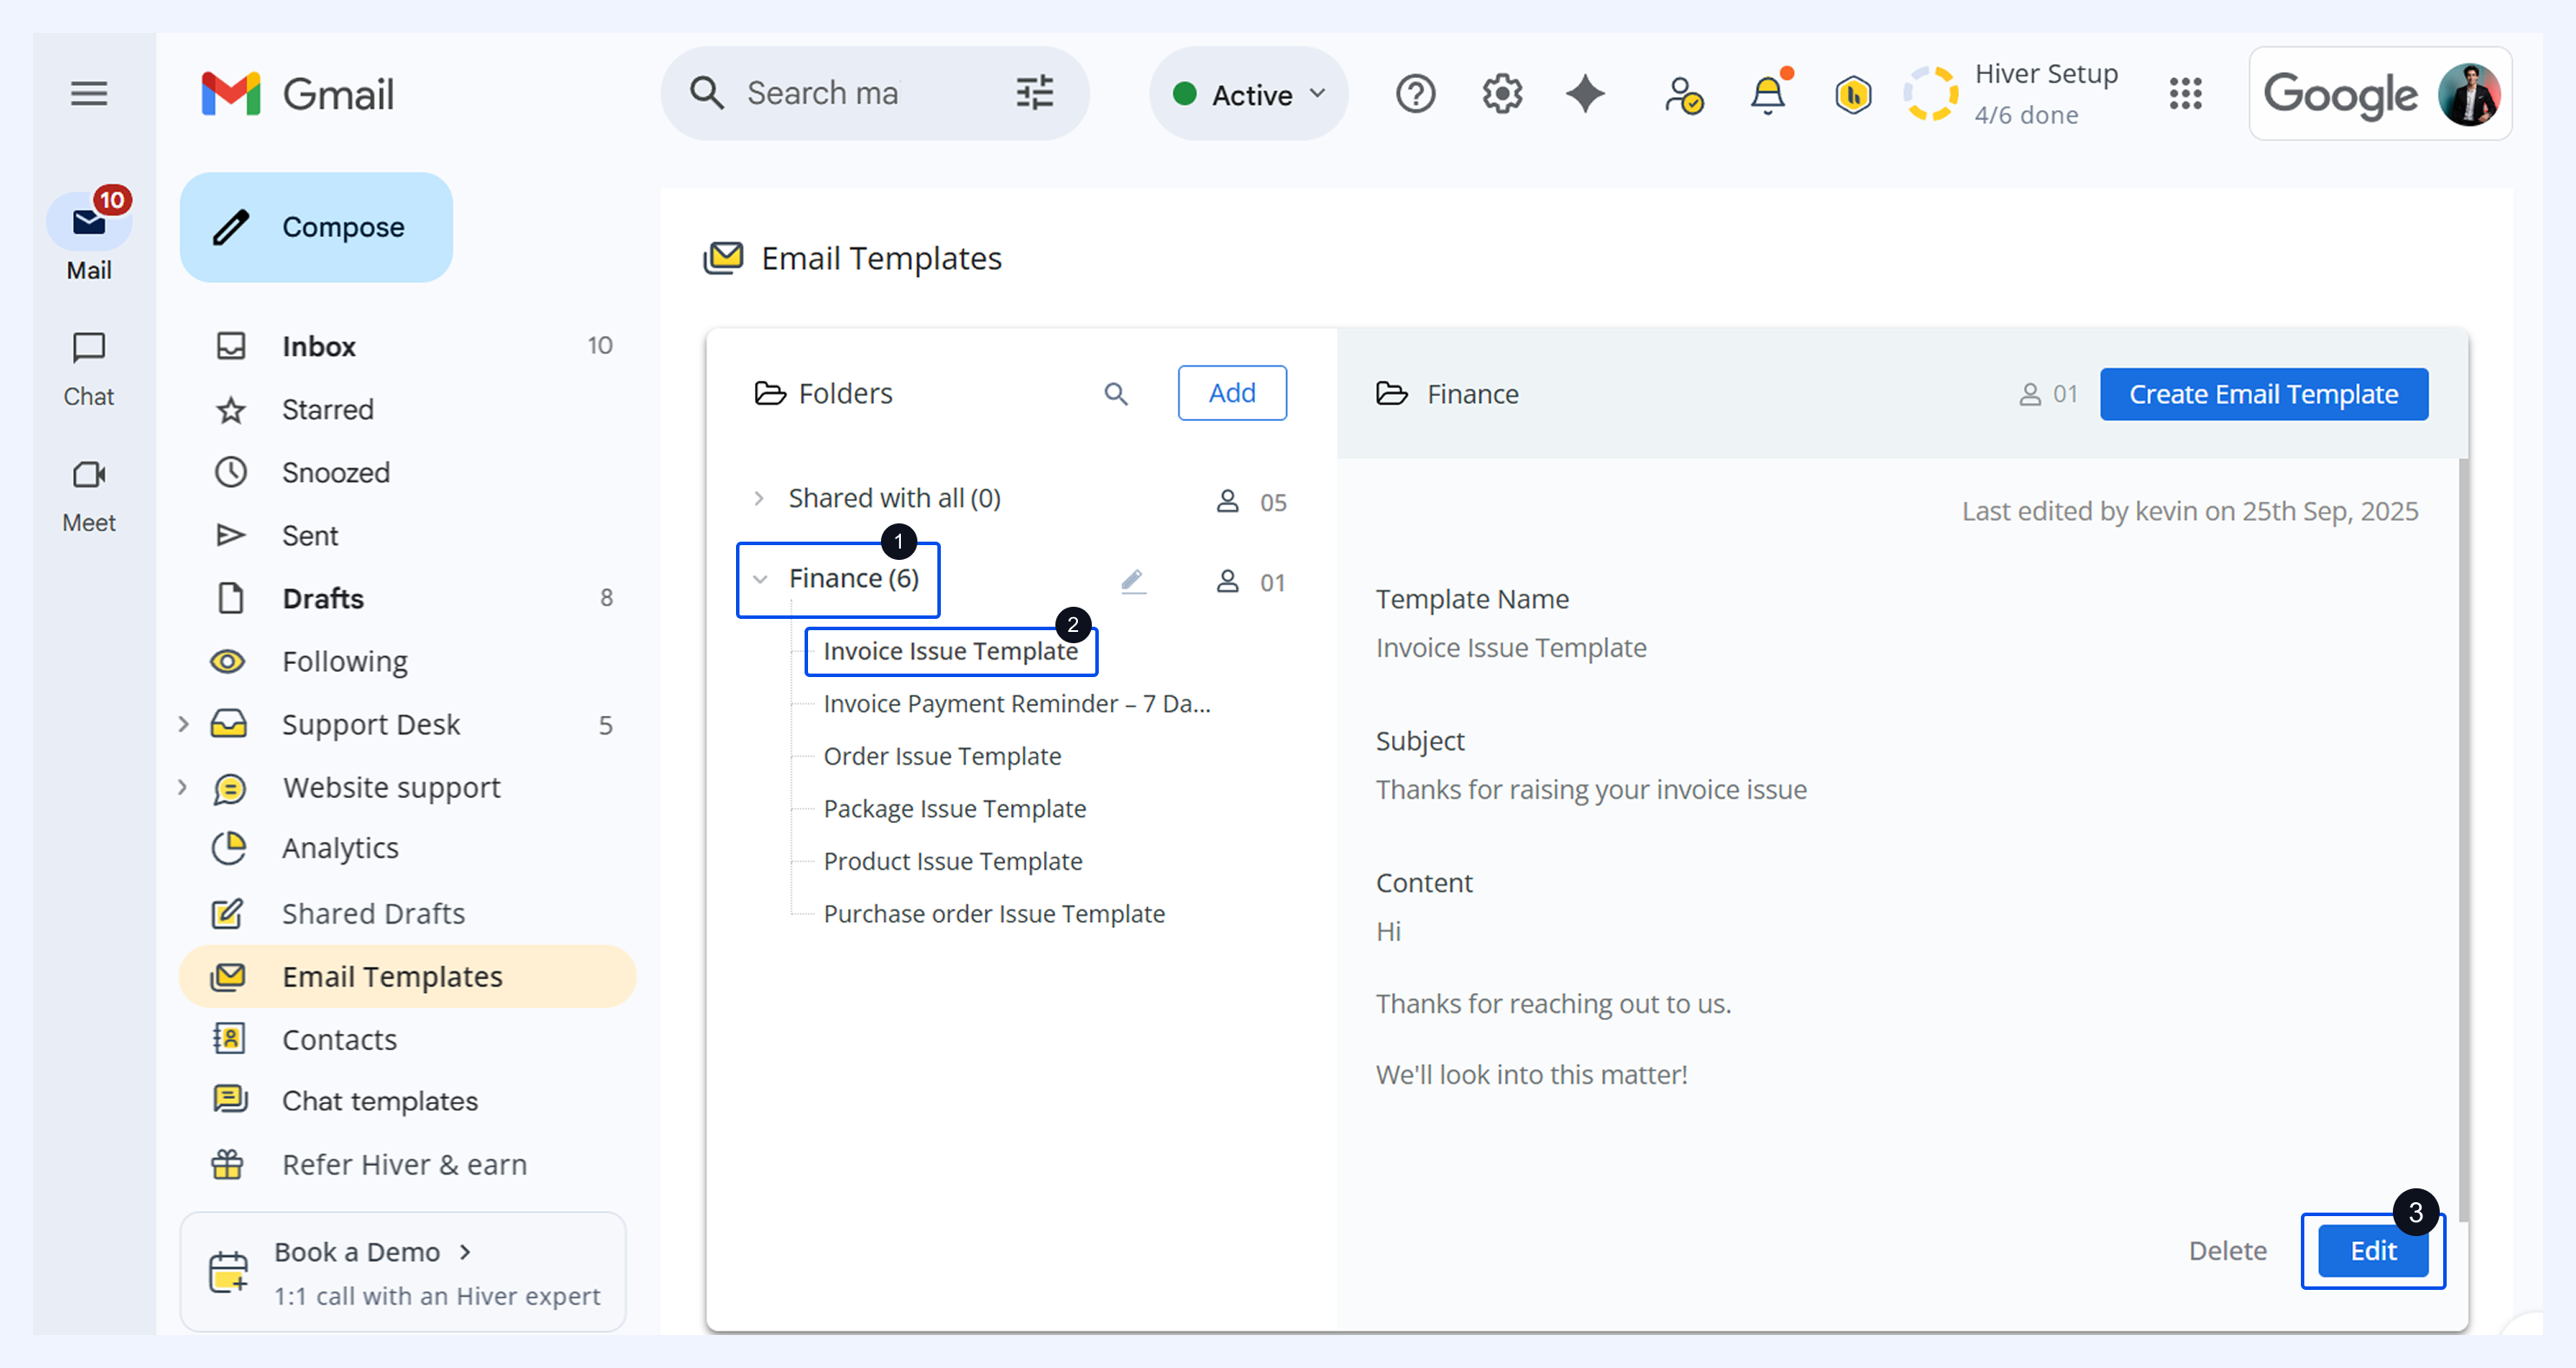Expand the Support Desk mailbox
The height and width of the screenshot is (1368, 2576).
click(x=183, y=724)
